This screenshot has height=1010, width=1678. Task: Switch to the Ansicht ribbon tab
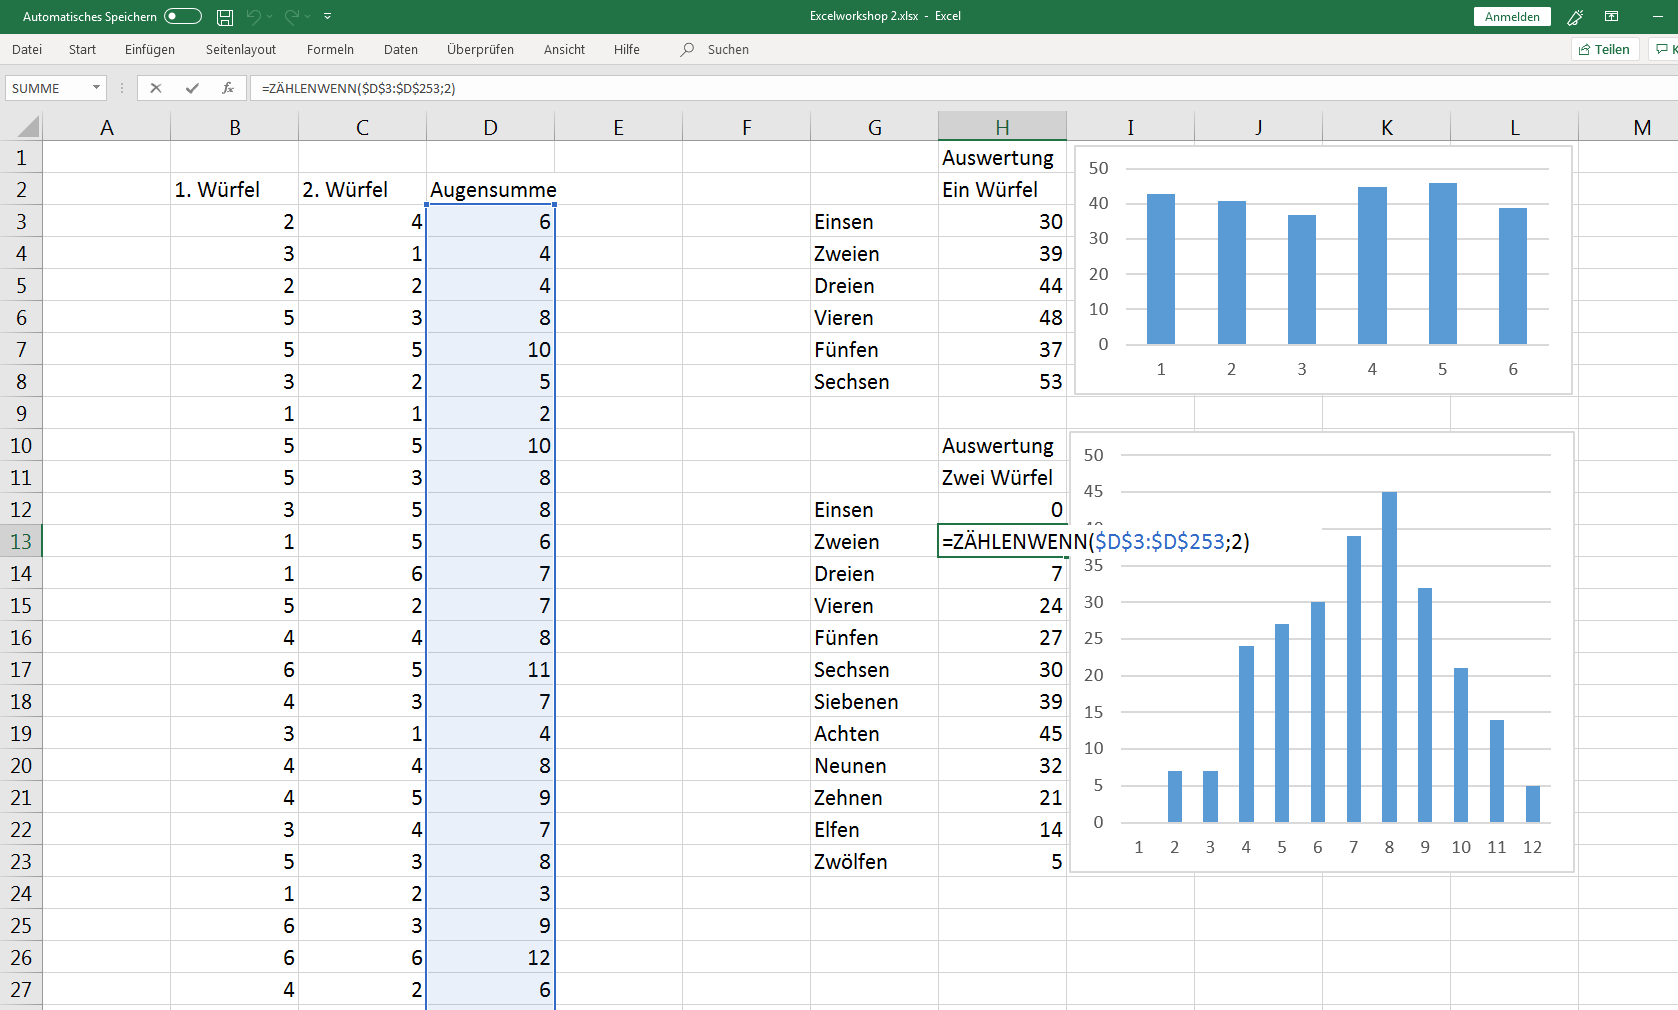(x=564, y=49)
